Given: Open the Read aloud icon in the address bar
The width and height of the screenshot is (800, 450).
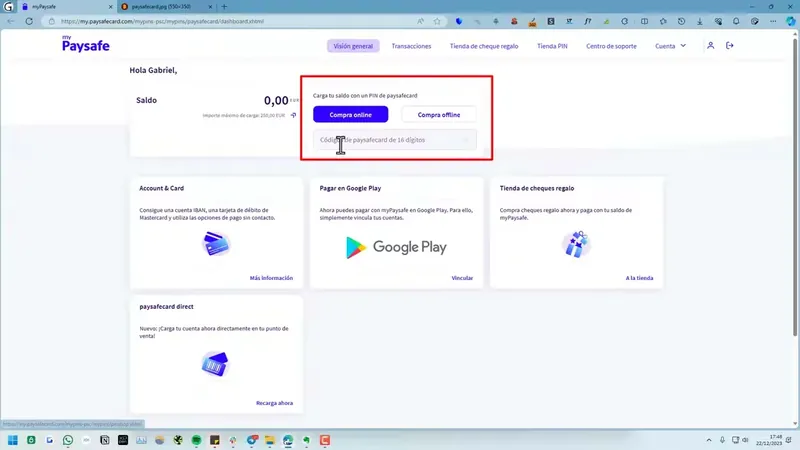Looking at the screenshot, I should (420, 21).
